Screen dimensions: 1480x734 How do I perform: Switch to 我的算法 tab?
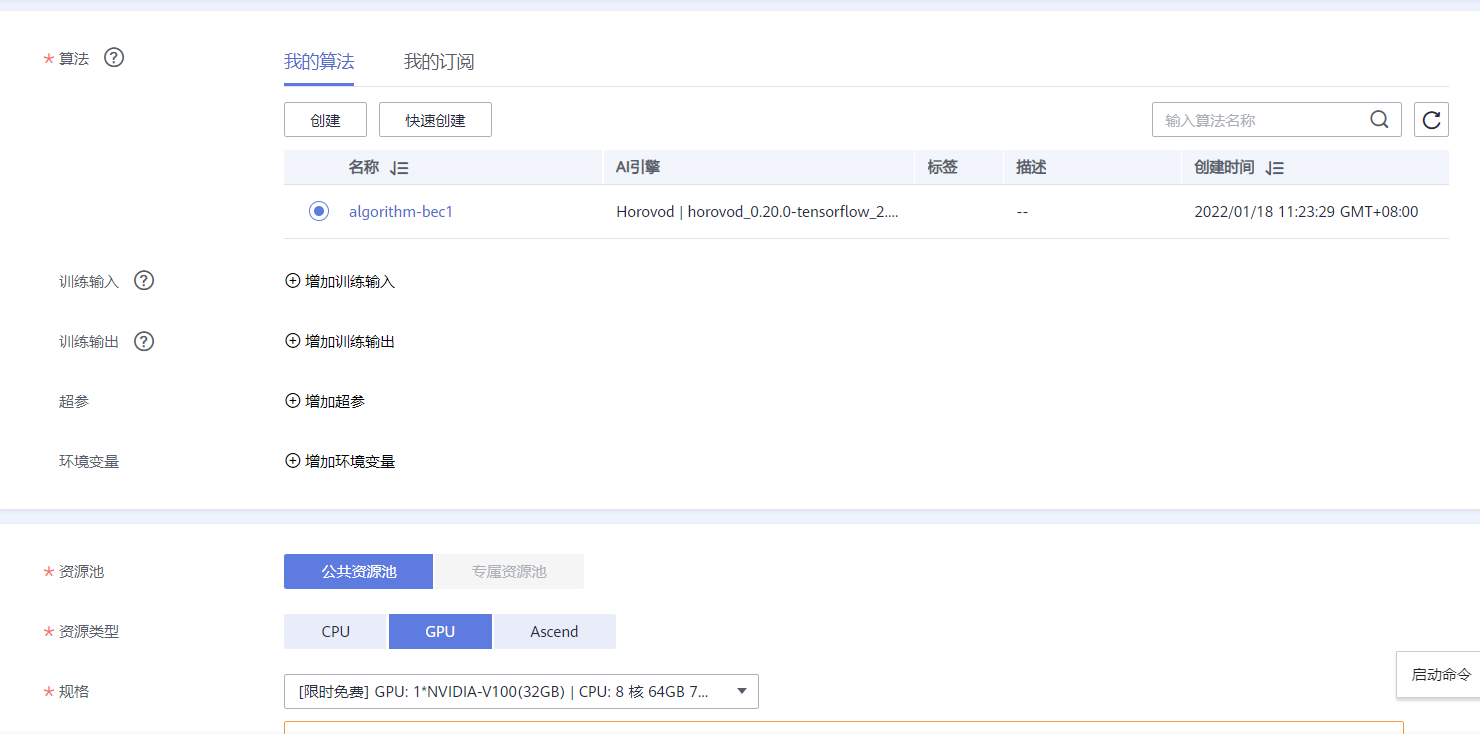pyautogui.click(x=319, y=62)
